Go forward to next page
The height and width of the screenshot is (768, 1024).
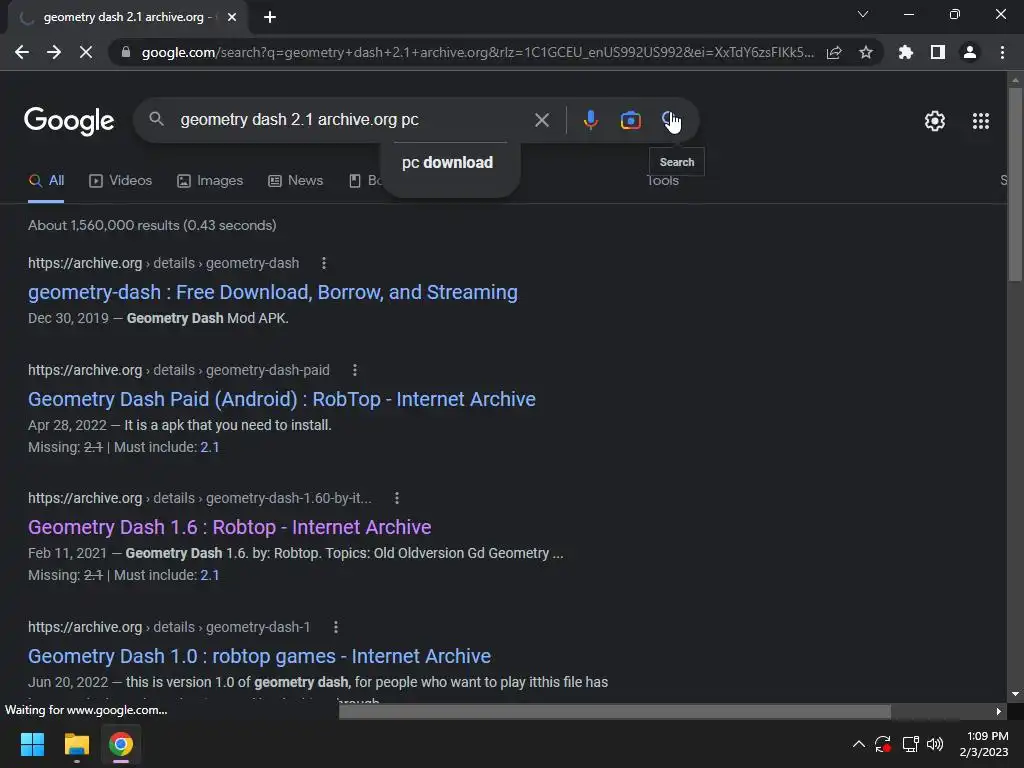point(54,52)
